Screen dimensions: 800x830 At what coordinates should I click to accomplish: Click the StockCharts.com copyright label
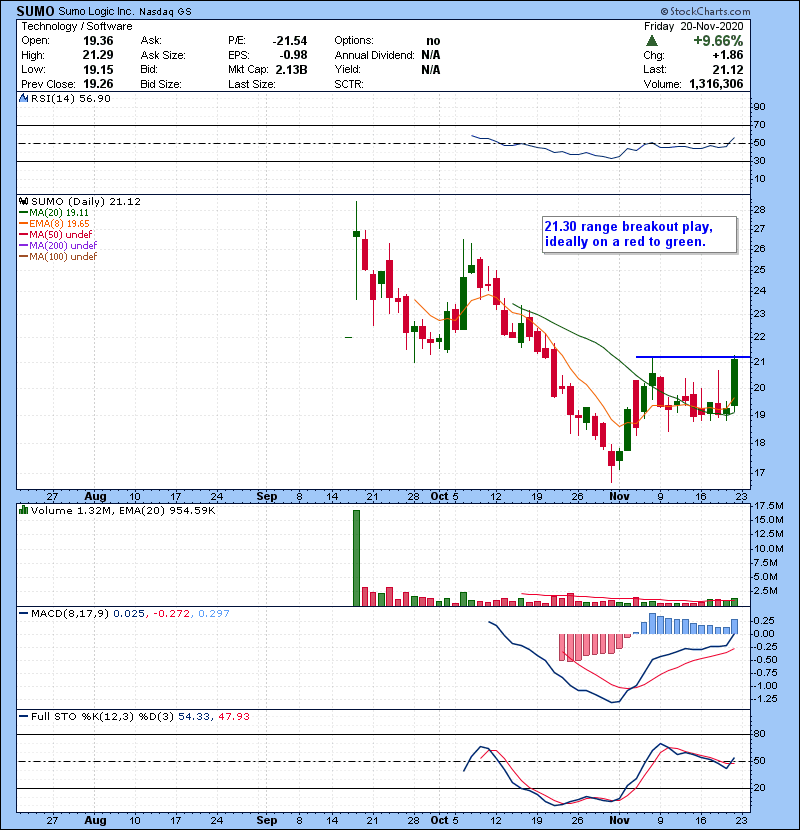tap(705, 11)
